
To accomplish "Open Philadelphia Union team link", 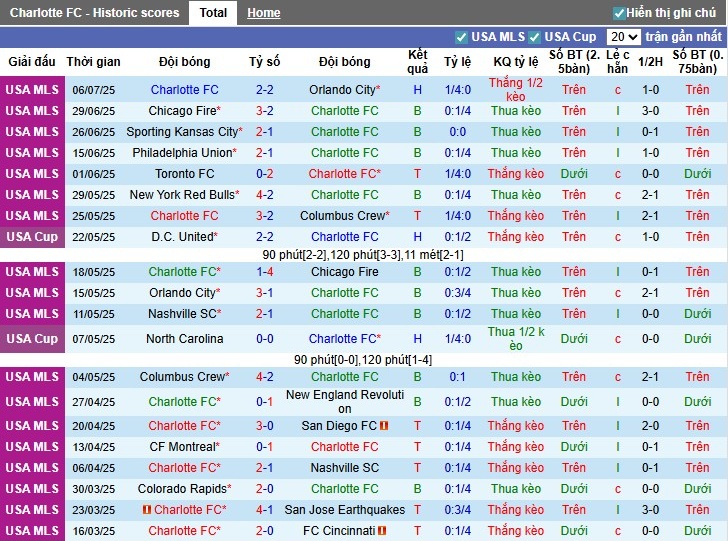I will pyautogui.click(x=182, y=153).
